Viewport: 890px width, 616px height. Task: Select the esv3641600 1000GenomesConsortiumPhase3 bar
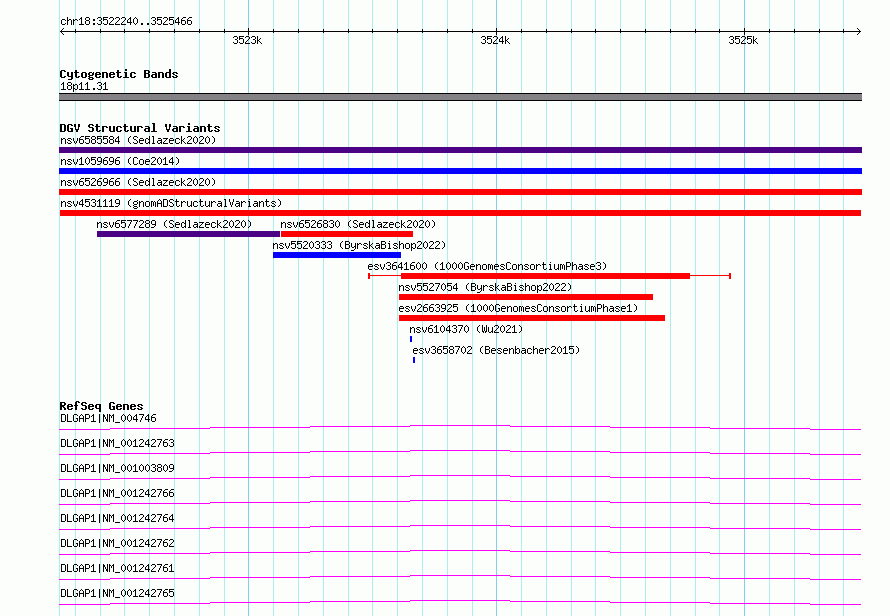click(549, 276)
